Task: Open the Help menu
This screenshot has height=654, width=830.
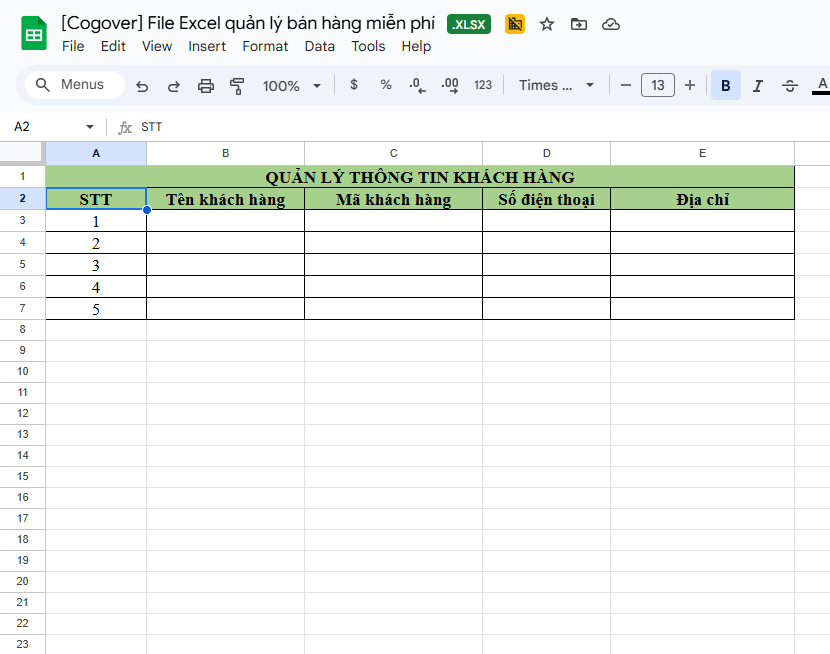Action: pos(416,47)
